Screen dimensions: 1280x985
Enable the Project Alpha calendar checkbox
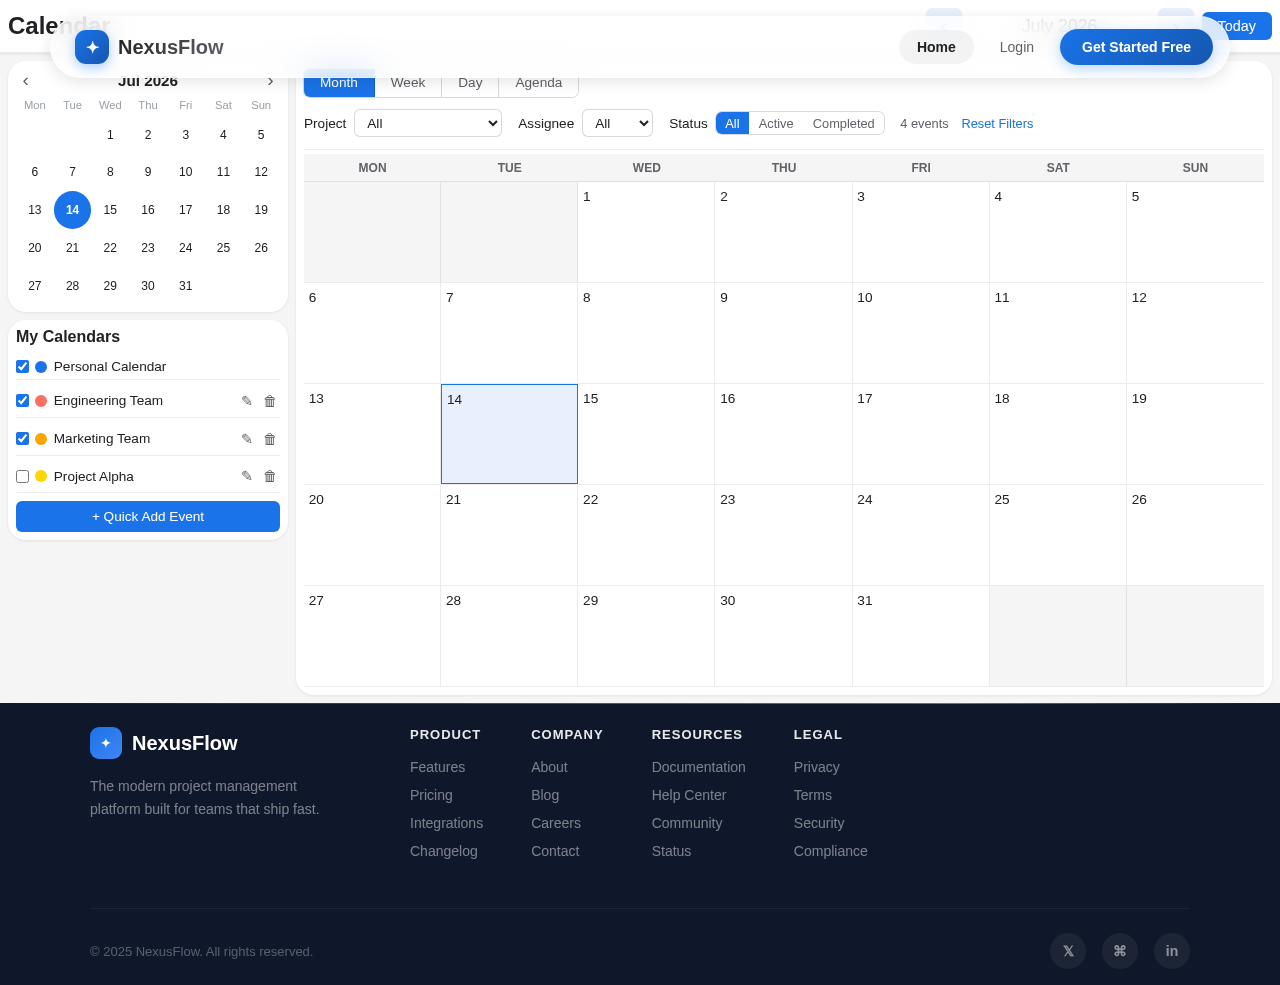point(22,476)
